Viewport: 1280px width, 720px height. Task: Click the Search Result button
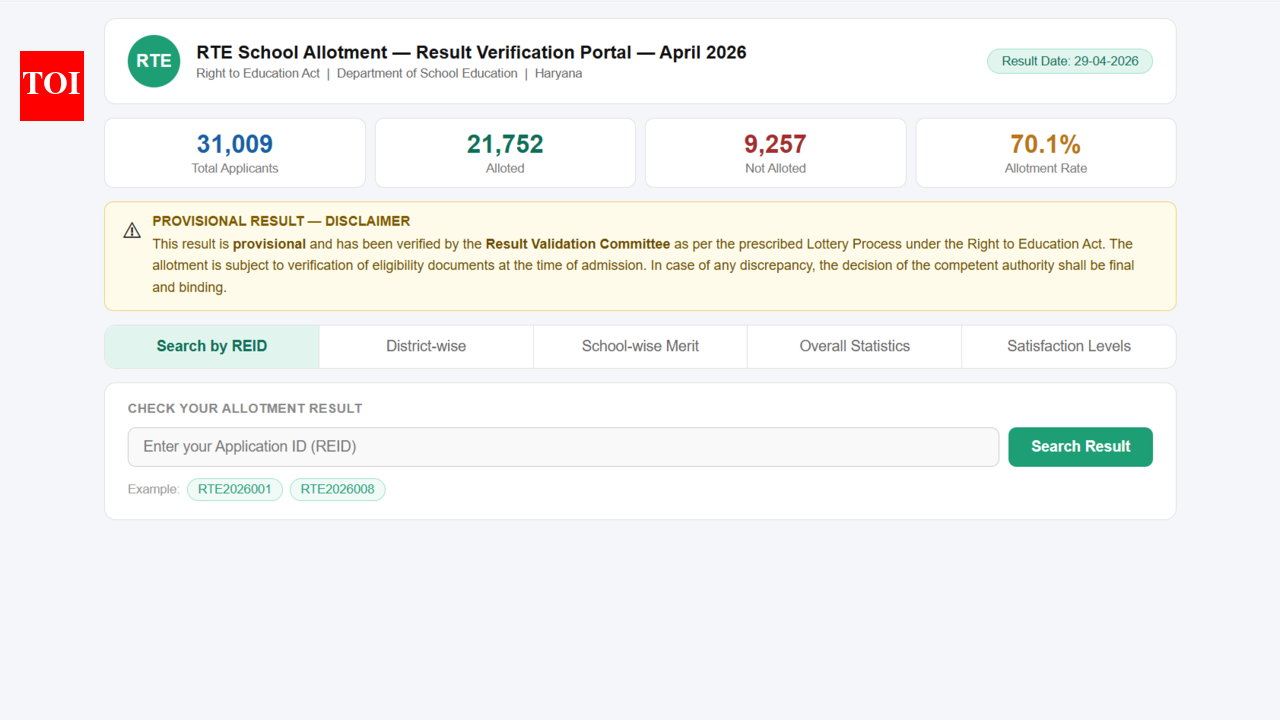1080,447
